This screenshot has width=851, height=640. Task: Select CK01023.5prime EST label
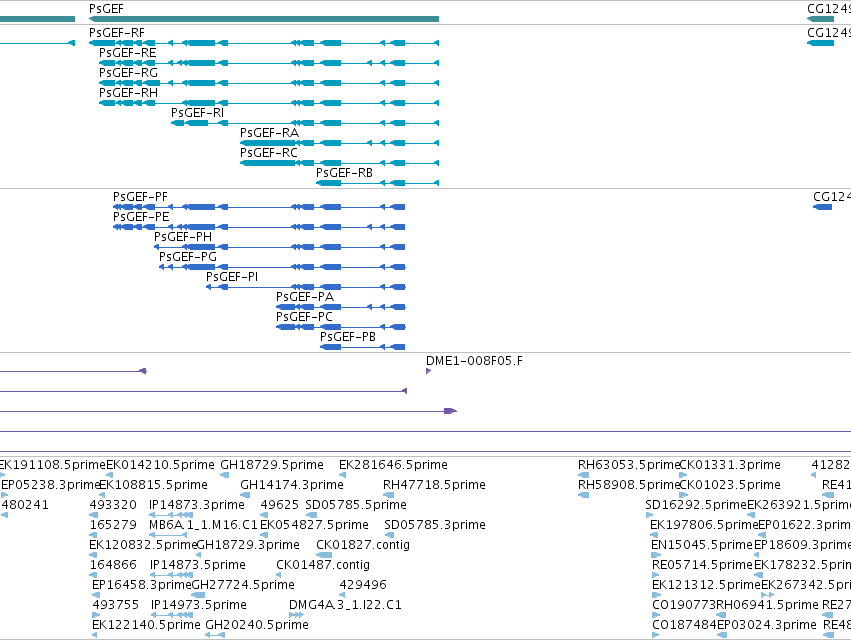[x=730, y=485]
